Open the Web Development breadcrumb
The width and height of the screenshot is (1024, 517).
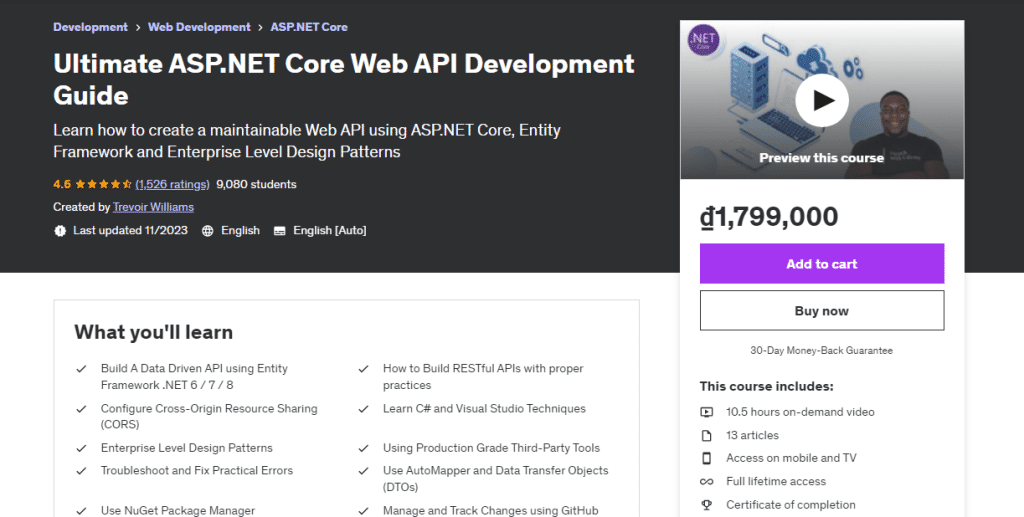point(199,27)
